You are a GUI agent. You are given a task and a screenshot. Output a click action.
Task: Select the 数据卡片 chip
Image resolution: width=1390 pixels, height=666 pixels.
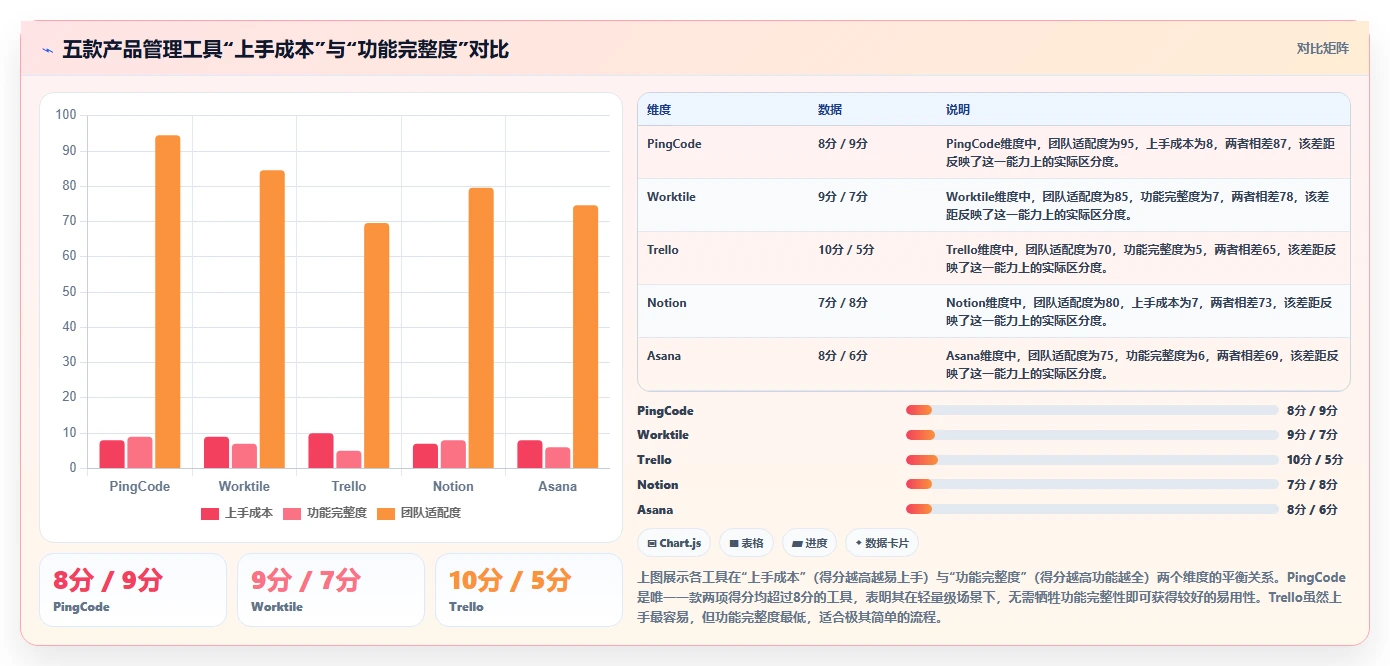tap(881, 543)
